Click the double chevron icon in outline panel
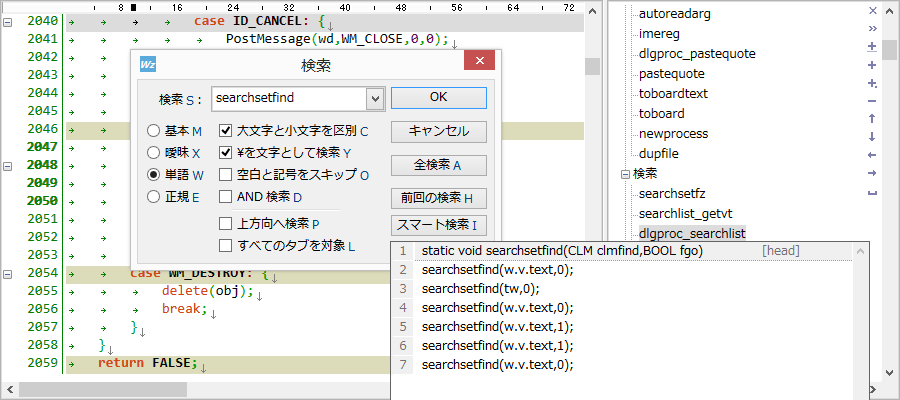Viewport: 900px width, 400px height. pyautogui.click(x=872, y=28)
